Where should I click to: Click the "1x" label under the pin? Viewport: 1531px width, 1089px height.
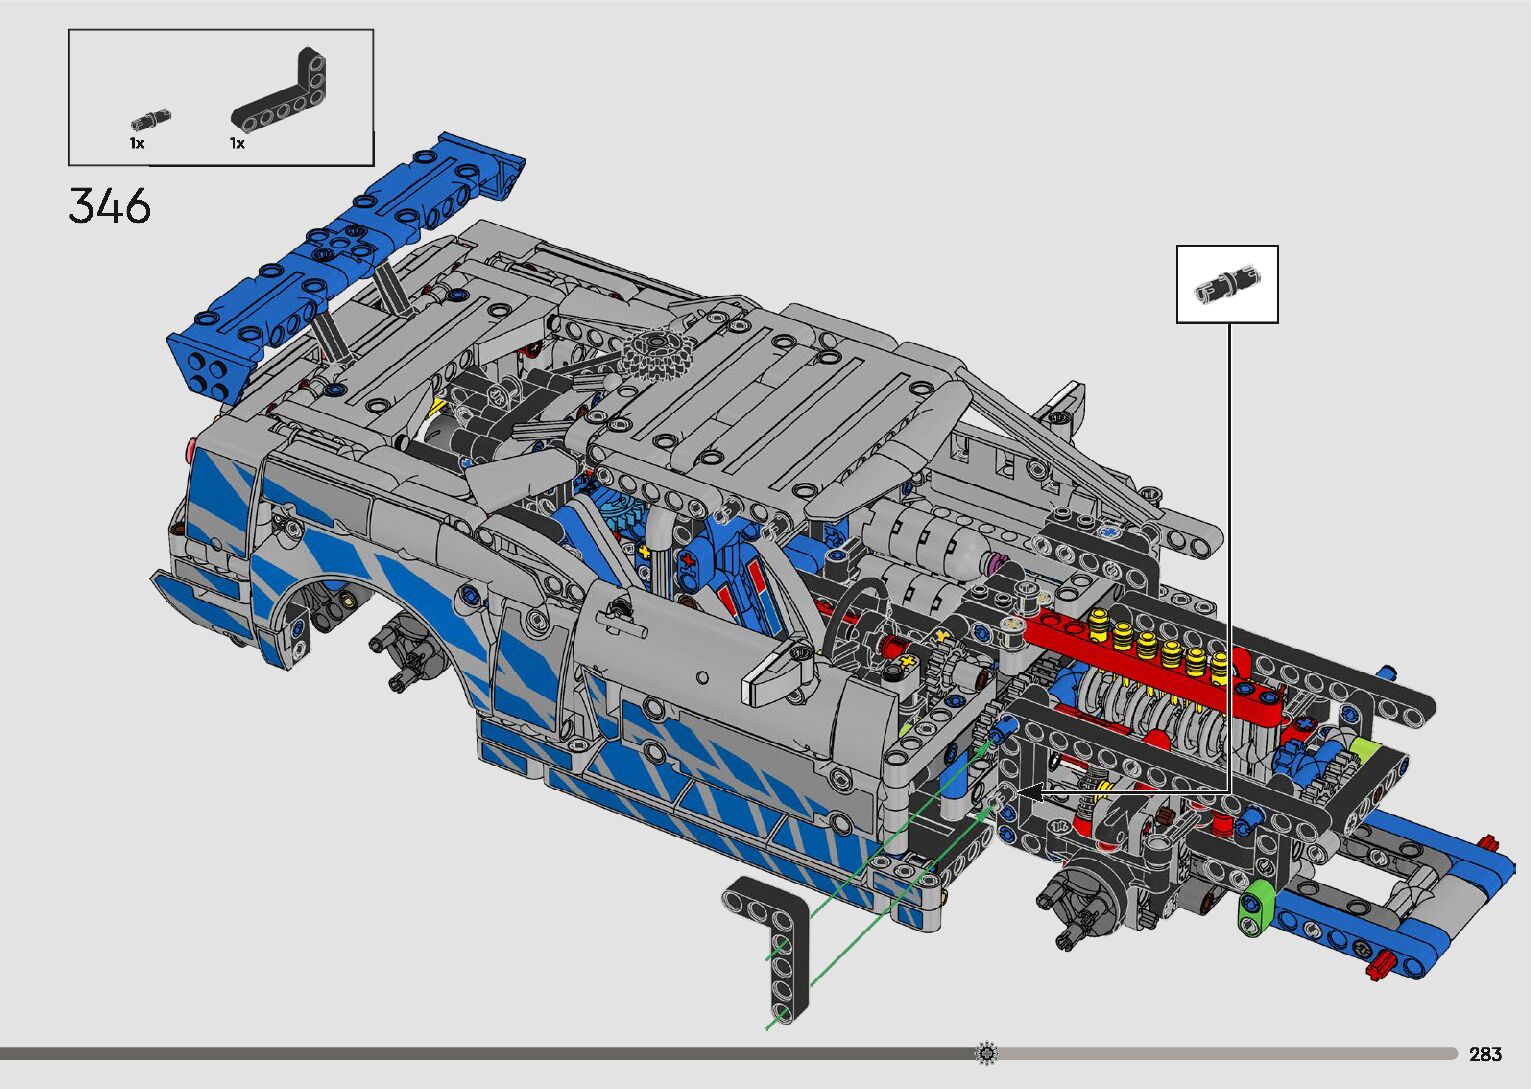click(137, 144)
